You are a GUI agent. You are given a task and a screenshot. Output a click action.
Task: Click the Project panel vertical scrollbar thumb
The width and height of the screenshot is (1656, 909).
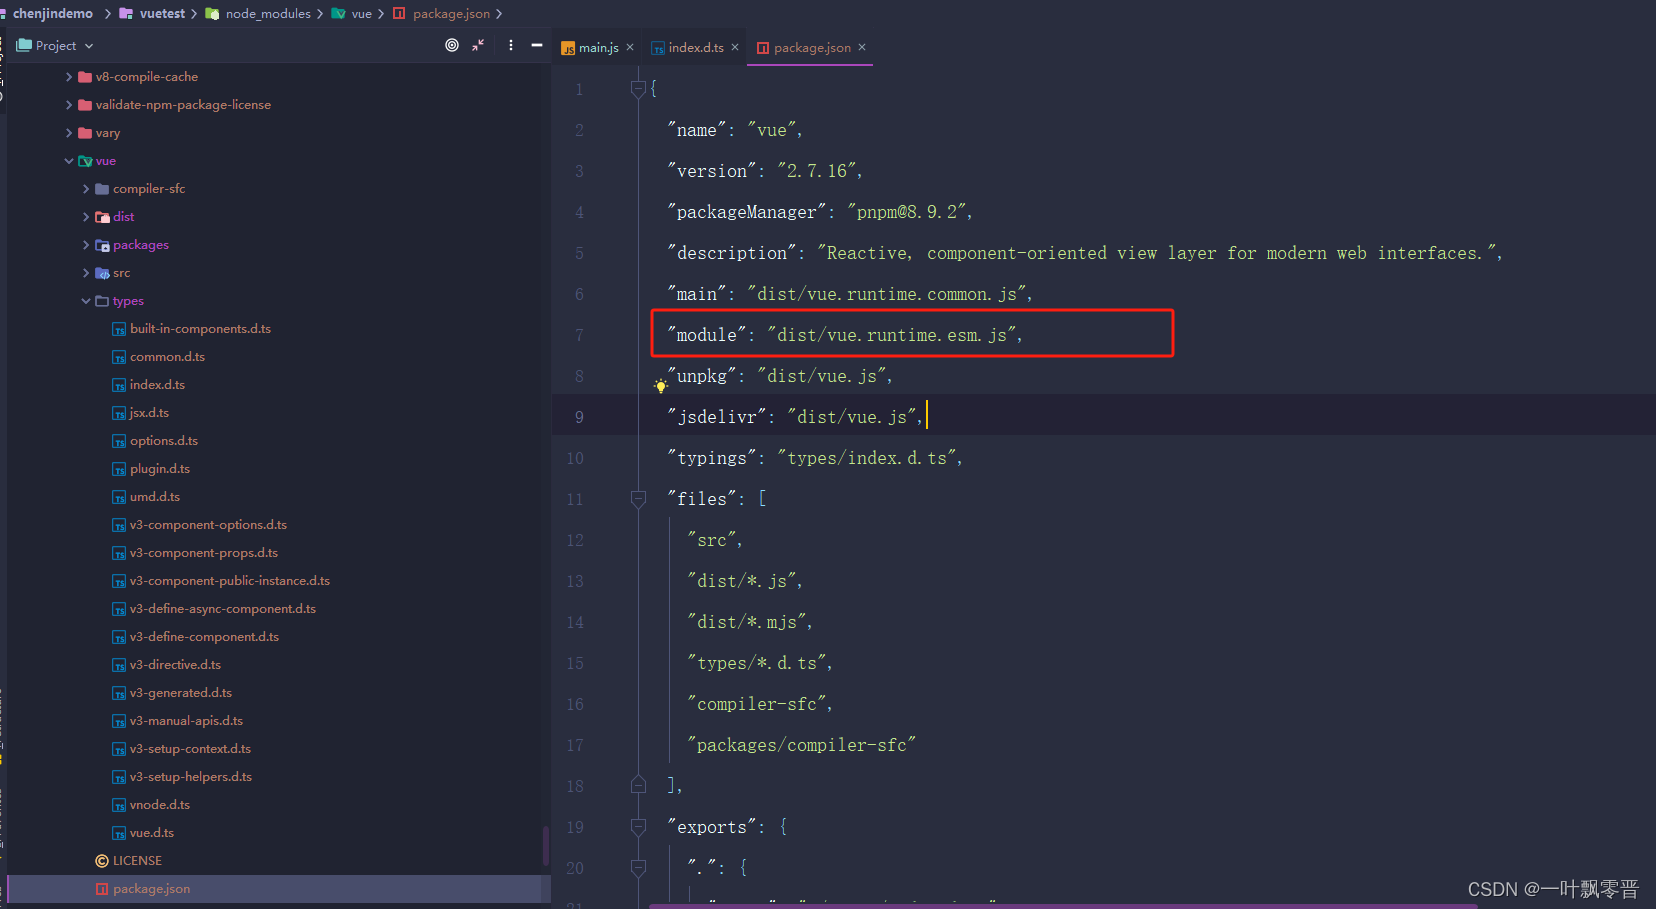tap(546, 846)
